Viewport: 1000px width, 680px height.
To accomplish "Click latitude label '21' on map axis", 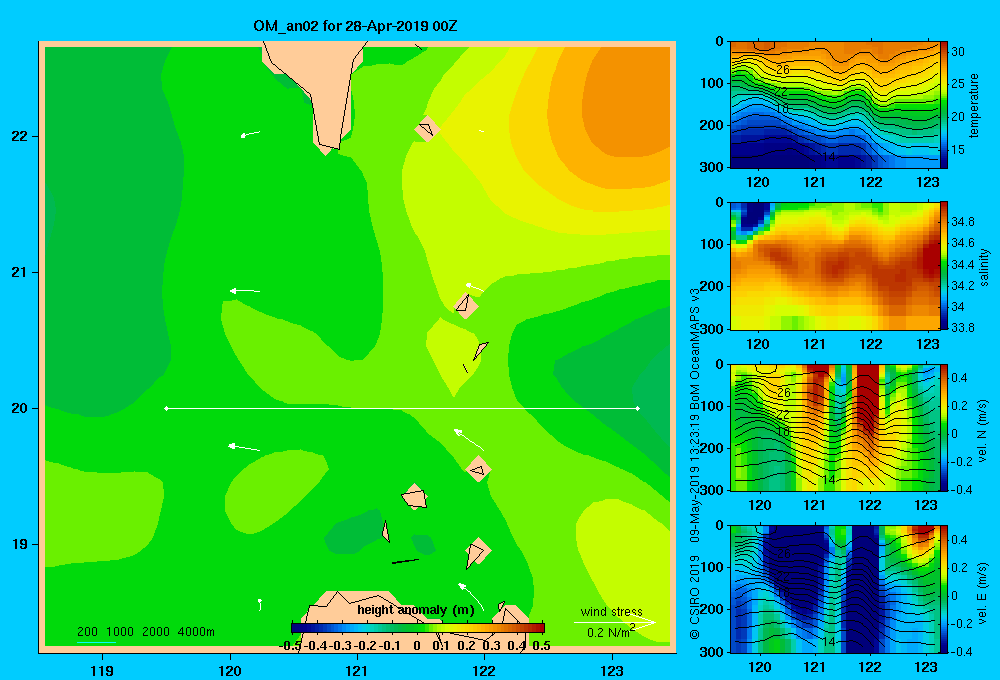I will click(20, 272).
